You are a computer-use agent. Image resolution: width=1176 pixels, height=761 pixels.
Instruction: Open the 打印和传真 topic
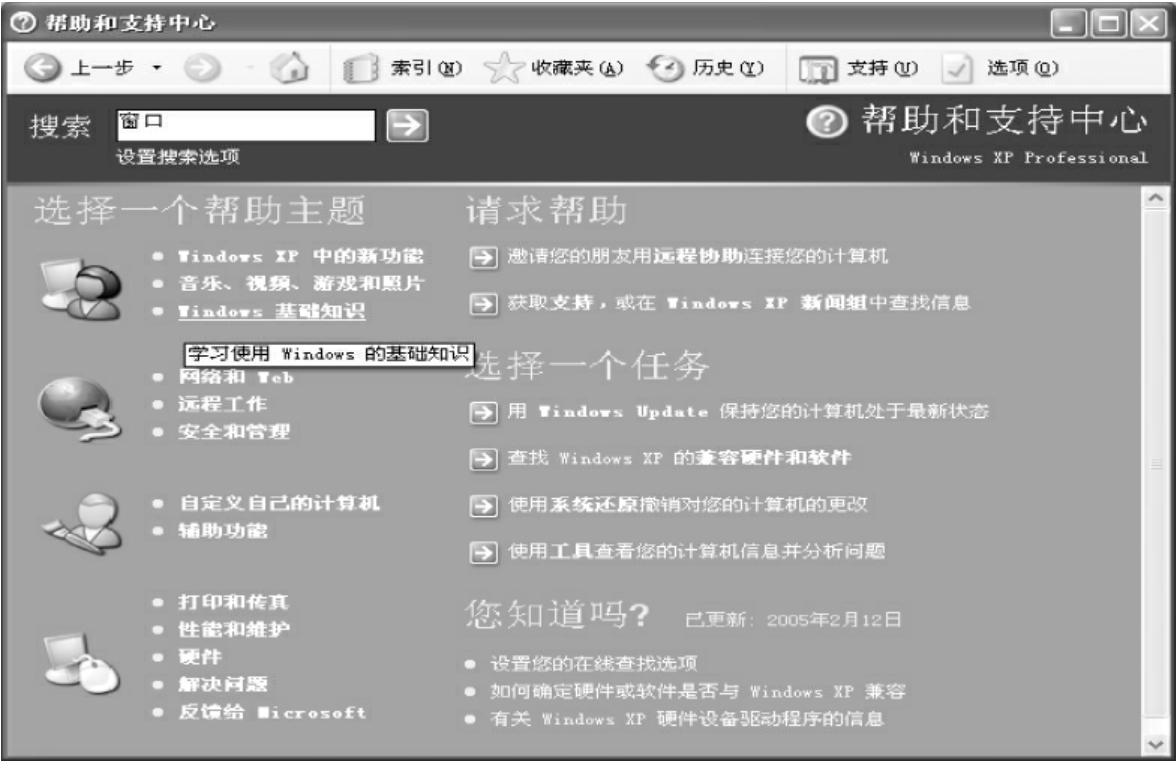233,602
